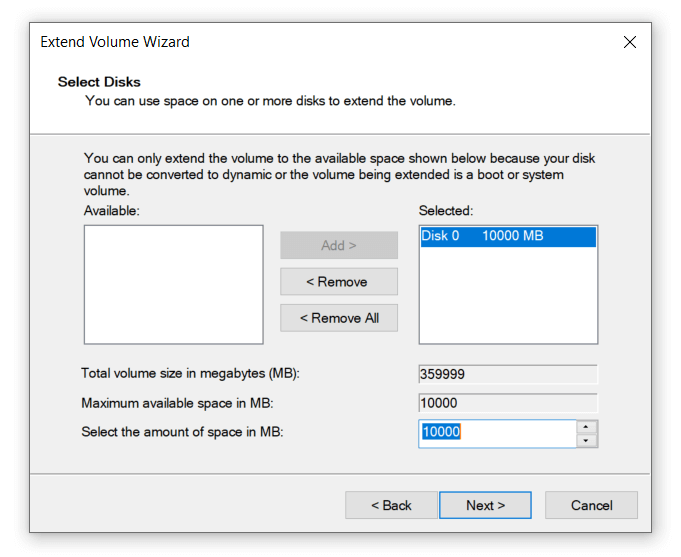Click the < Remove button
The width and height of the screenshot is (681, 557).
(338, 282)
